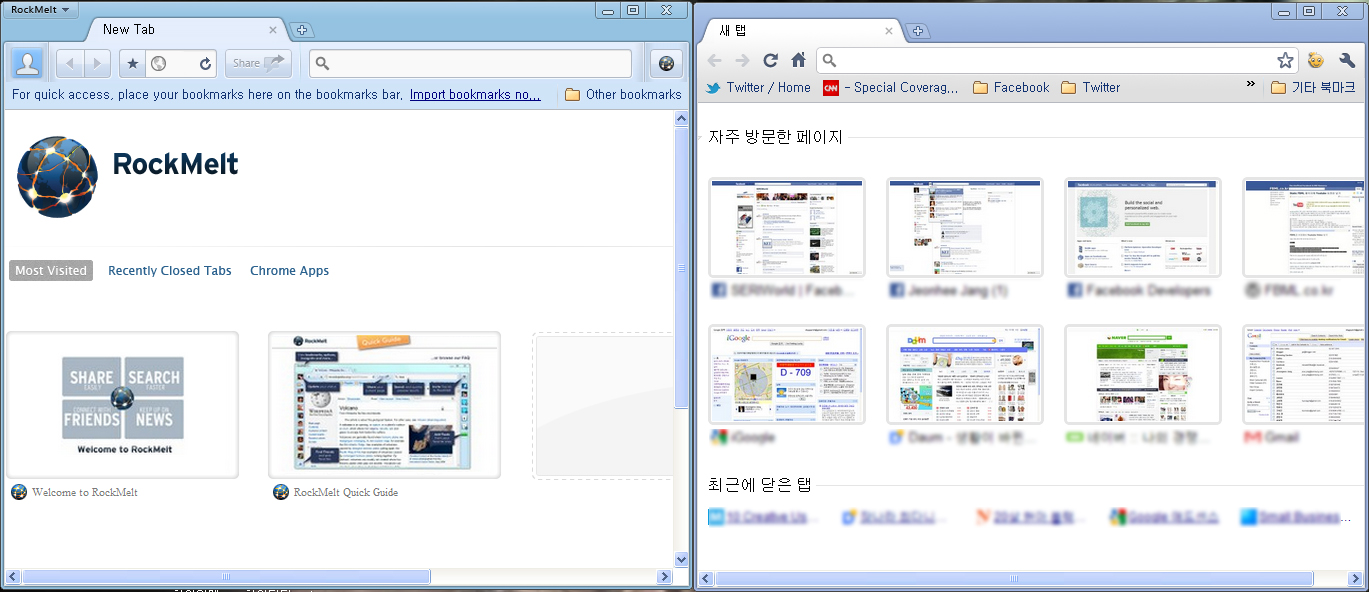Open the Twitter / Home bookmark

[758, 87]
